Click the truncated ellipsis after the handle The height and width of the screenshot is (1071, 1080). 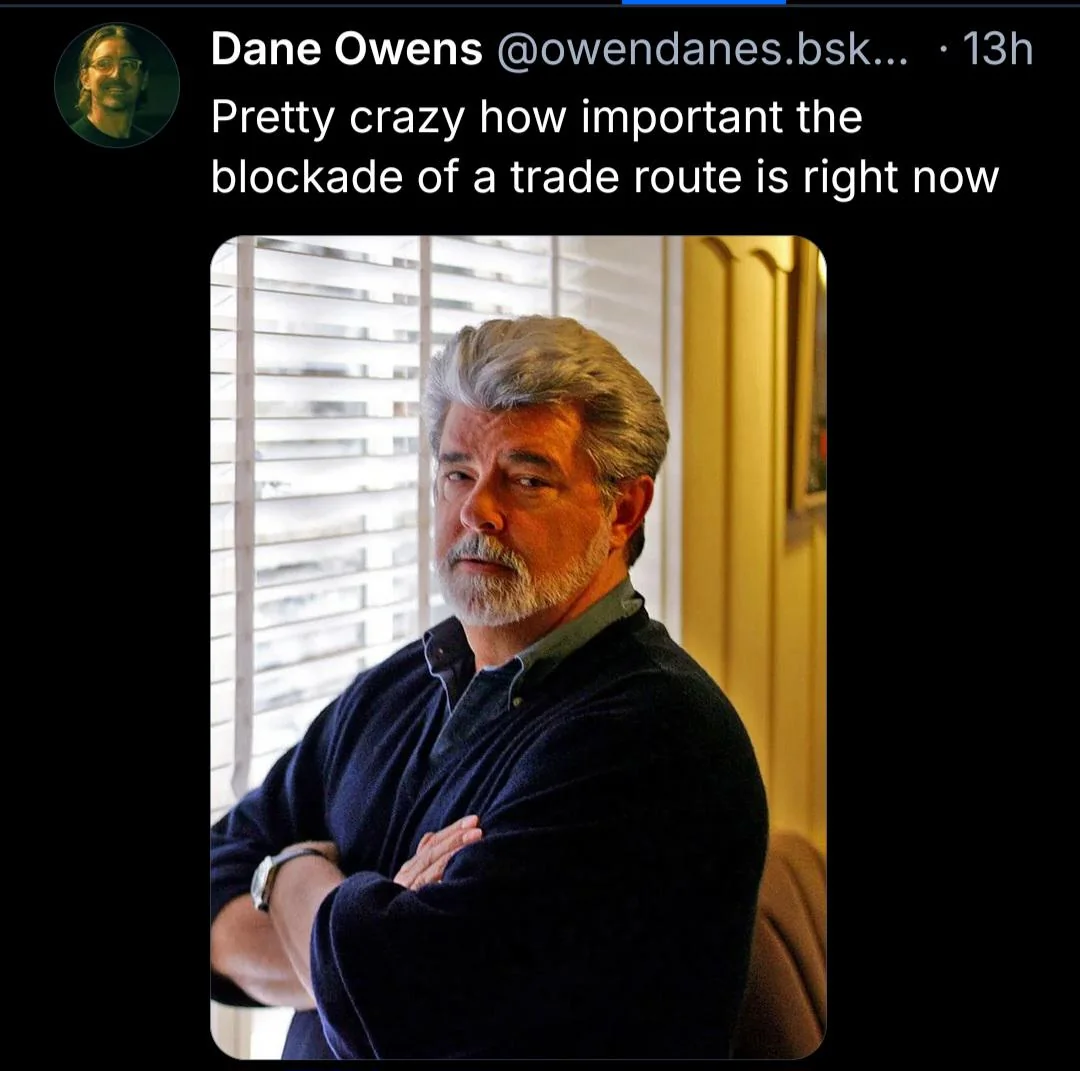891,50
